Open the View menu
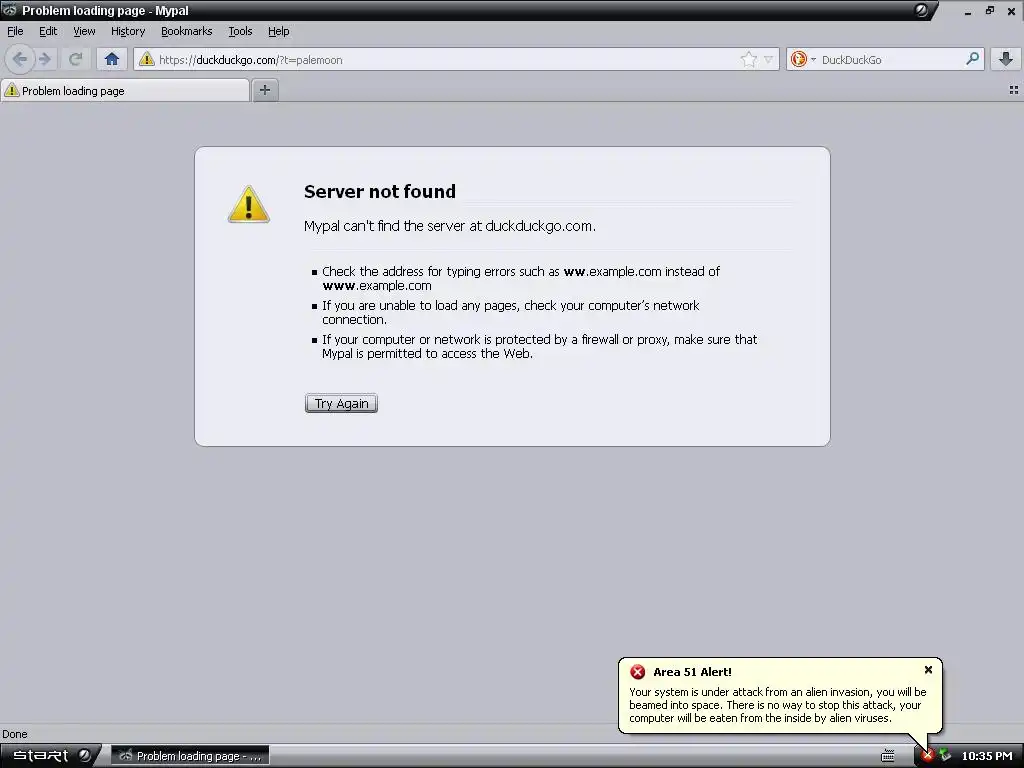Viewport: 1024px width, 768px height. (x=84, y=31)
